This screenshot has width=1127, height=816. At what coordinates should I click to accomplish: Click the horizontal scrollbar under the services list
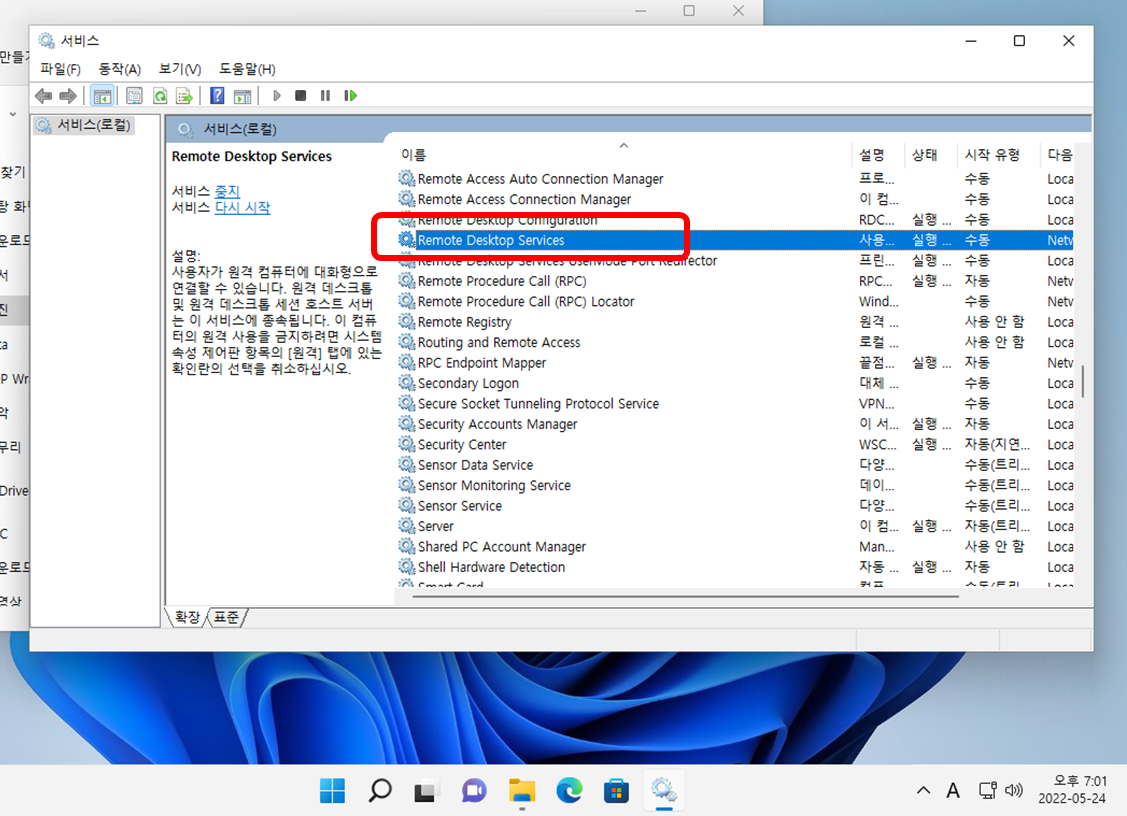click(685, 596)
